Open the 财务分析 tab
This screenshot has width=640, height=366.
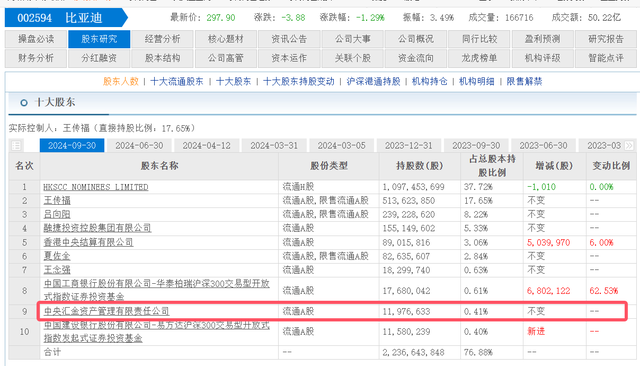click(x=36, y=58)
